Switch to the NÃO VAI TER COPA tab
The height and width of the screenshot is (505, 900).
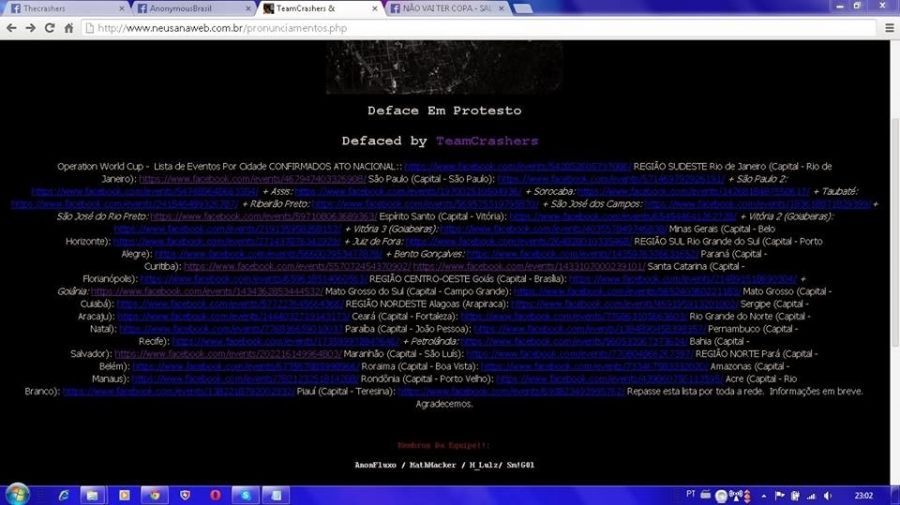447,9
